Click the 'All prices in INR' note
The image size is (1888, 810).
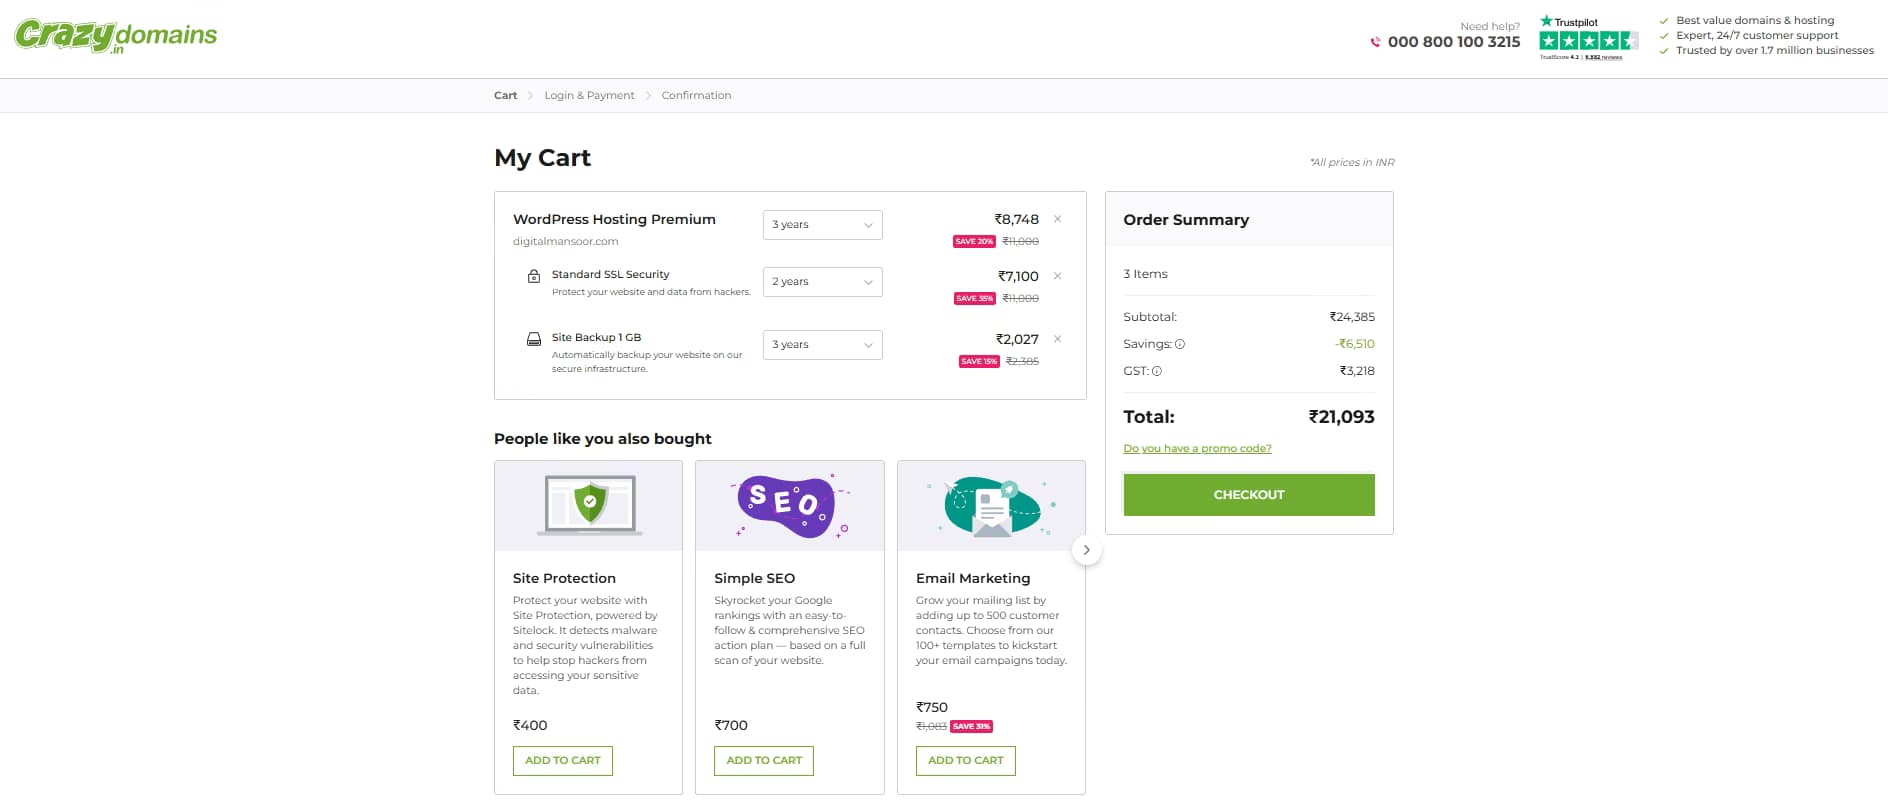point(1352,162)
